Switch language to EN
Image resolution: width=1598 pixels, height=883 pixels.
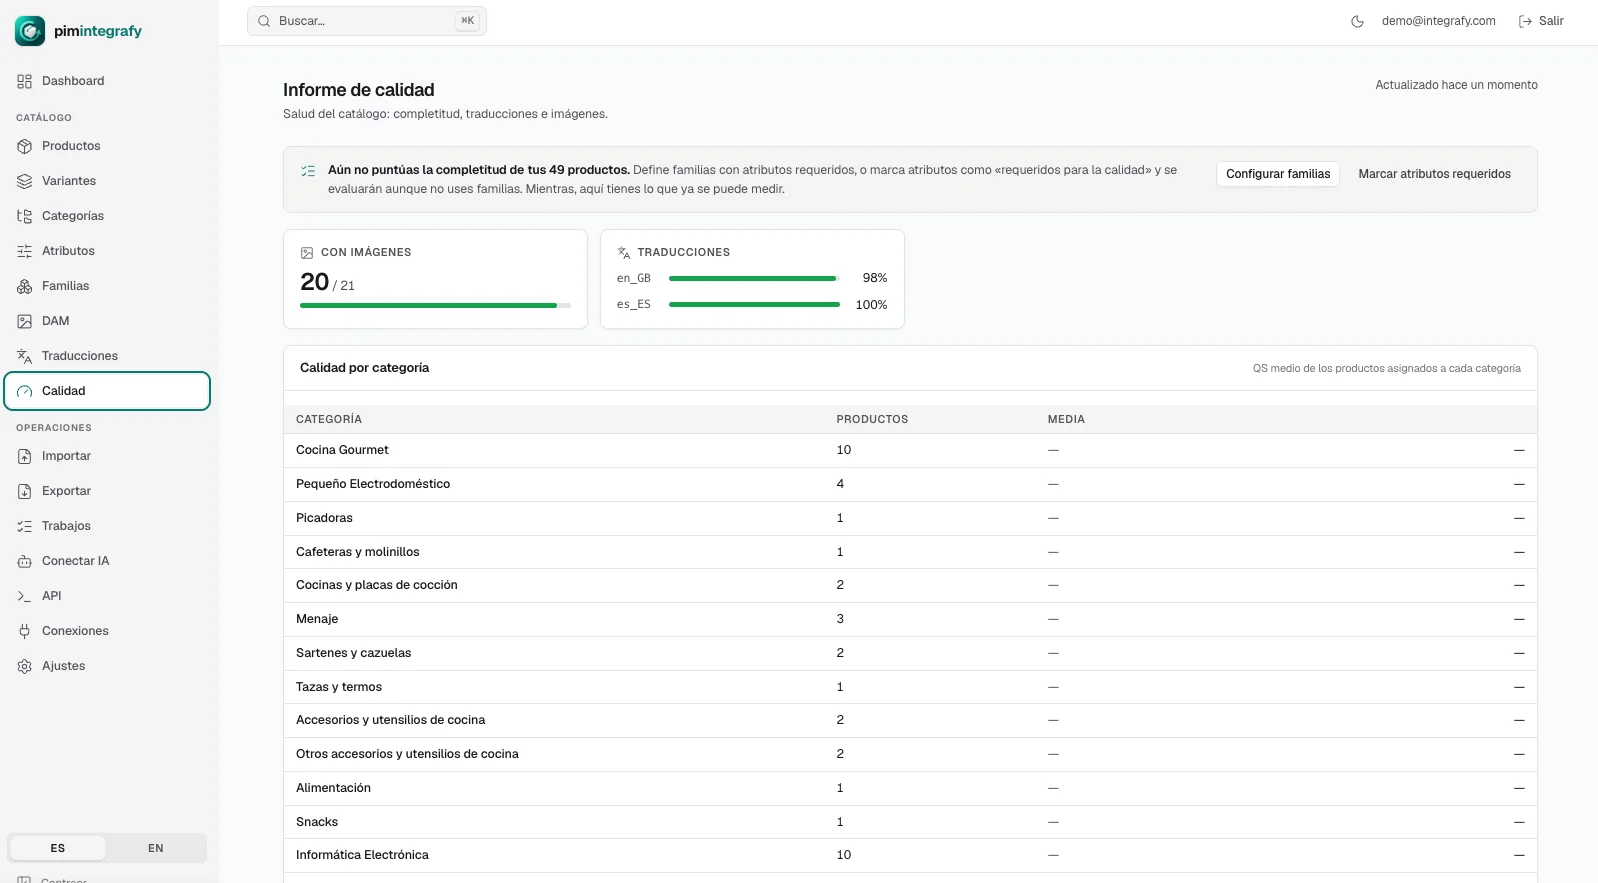(x=156, y=848)
